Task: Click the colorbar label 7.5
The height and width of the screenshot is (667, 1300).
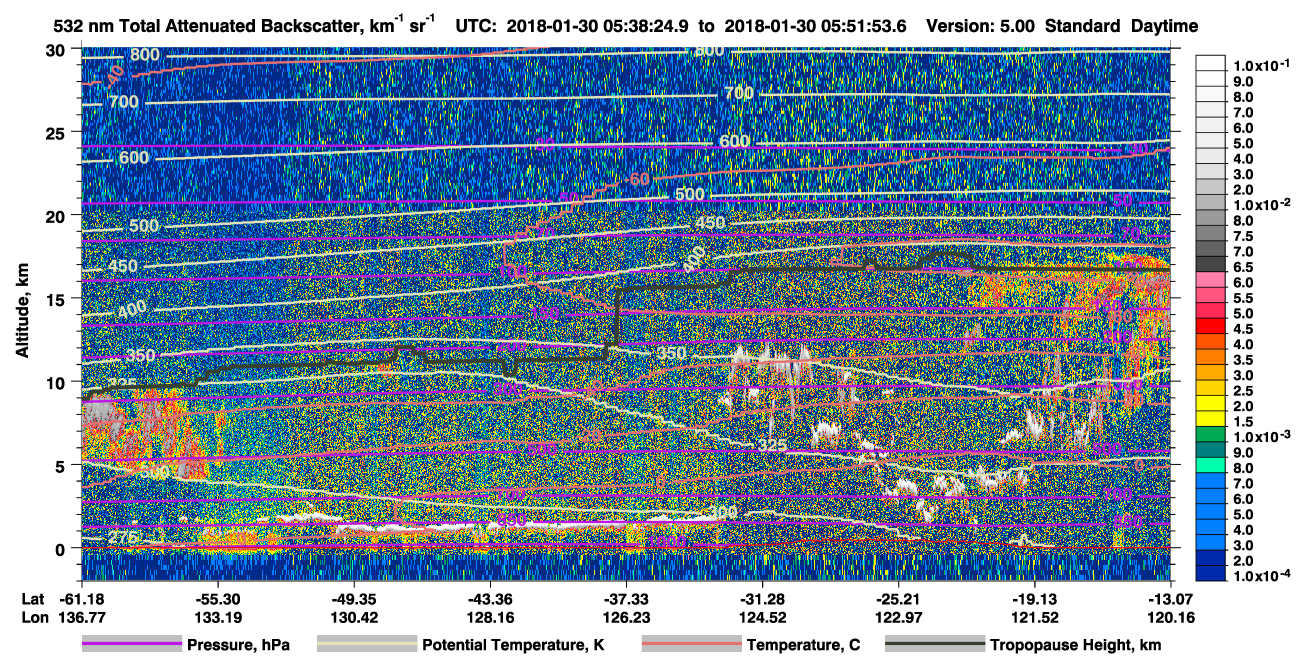Action: click(x=1242, y=236)
